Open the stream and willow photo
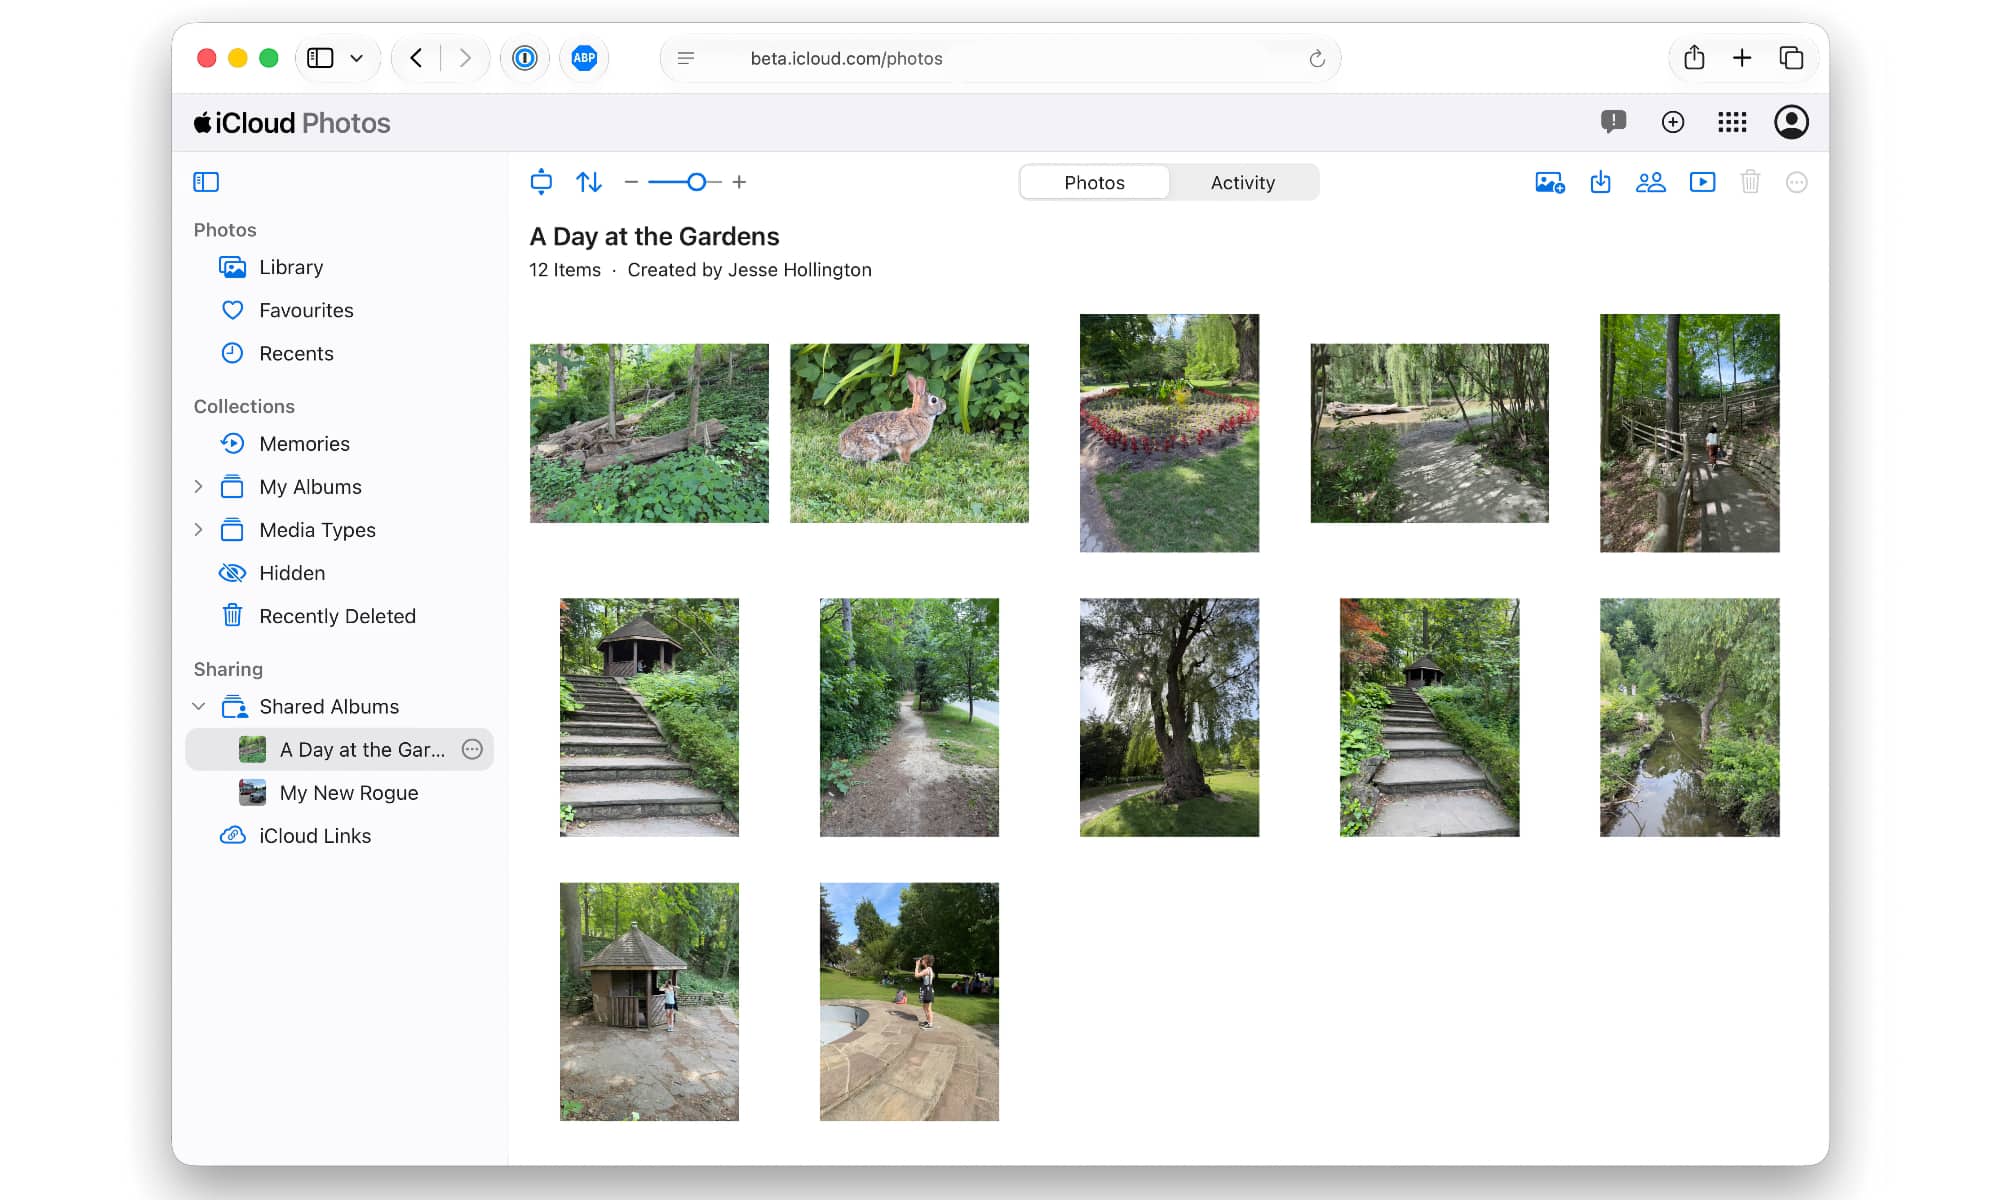The width and height of the screenshot is (2000, 1200). [1689, 717]
